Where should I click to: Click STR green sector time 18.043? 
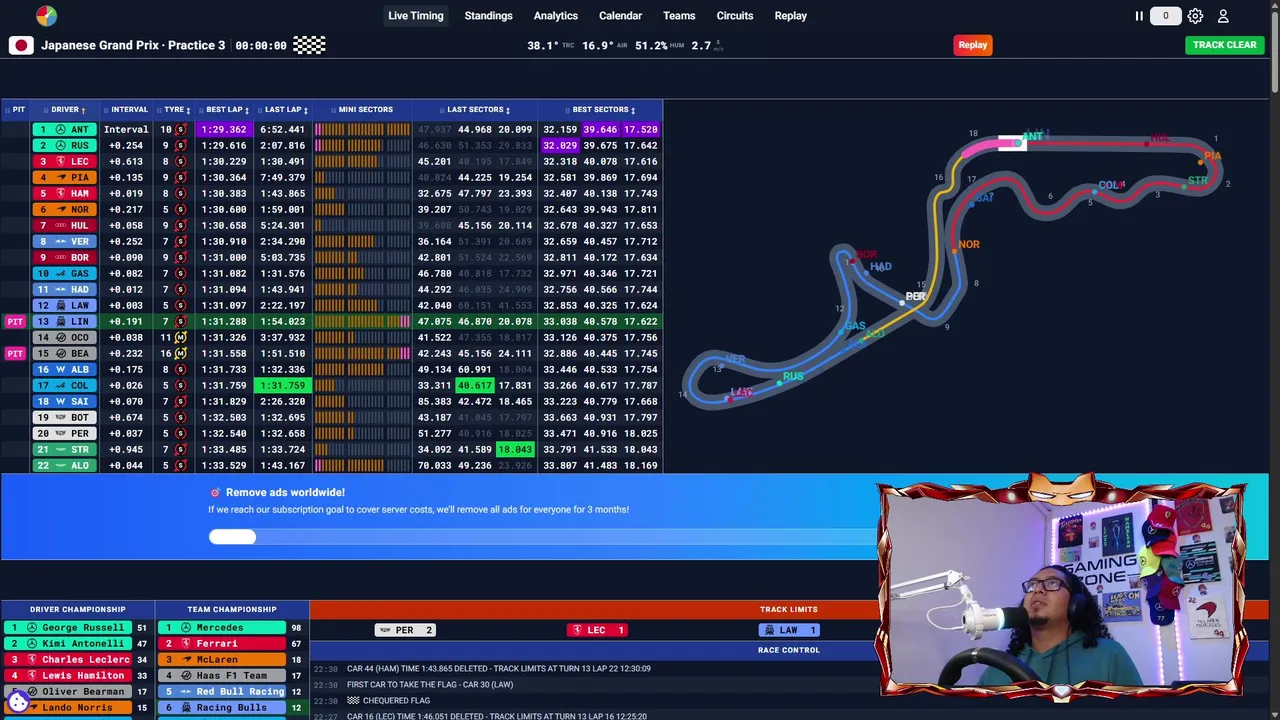click(x=515, y=449)
